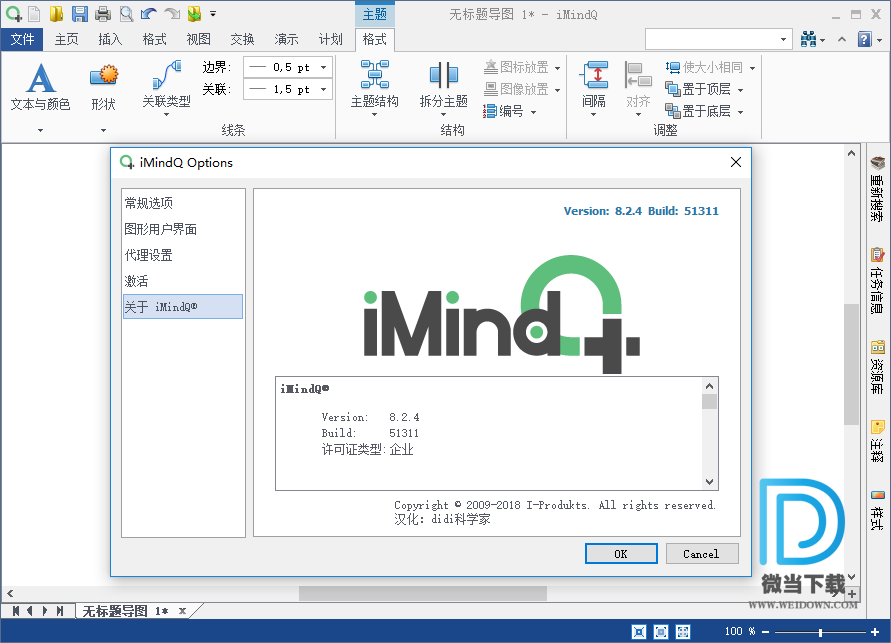Switch to the Exchange (交换) tab

tap(243, 39)
